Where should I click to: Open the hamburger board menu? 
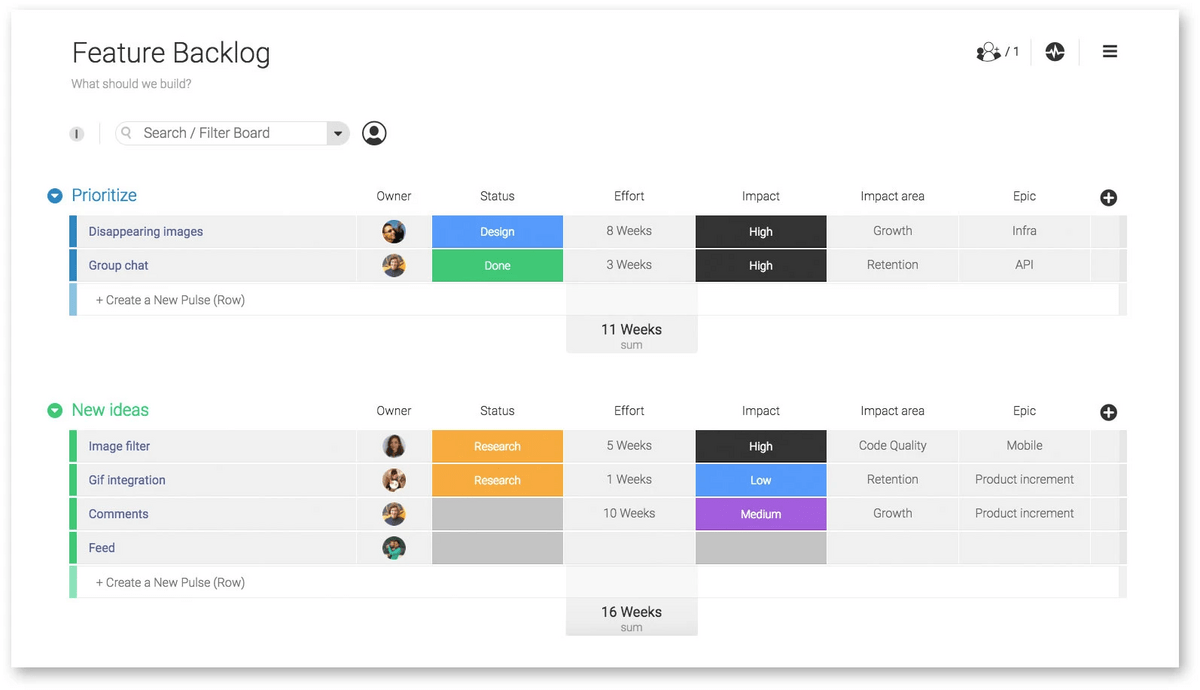(x=1110, y=52)
